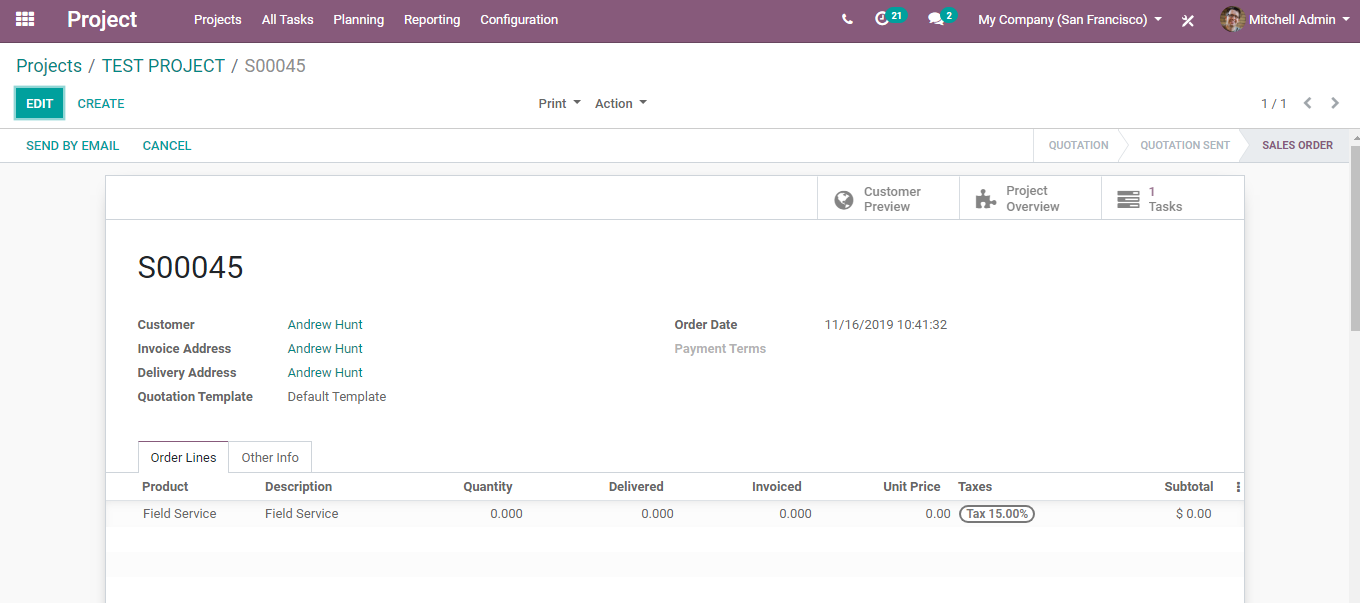Open the Projects menu
The width and height of the screenshot is (1360, 603).
[218, 19]
